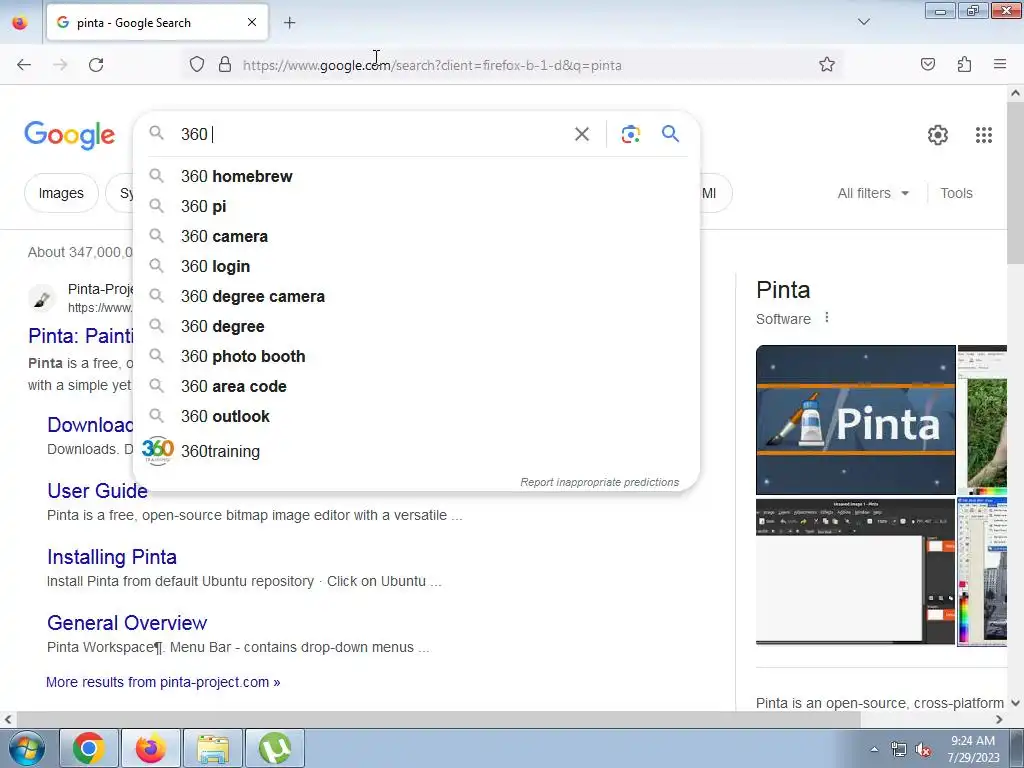Open uTorrent from the taskbar
Viewport: 1024px width, 768px height.
275,748
